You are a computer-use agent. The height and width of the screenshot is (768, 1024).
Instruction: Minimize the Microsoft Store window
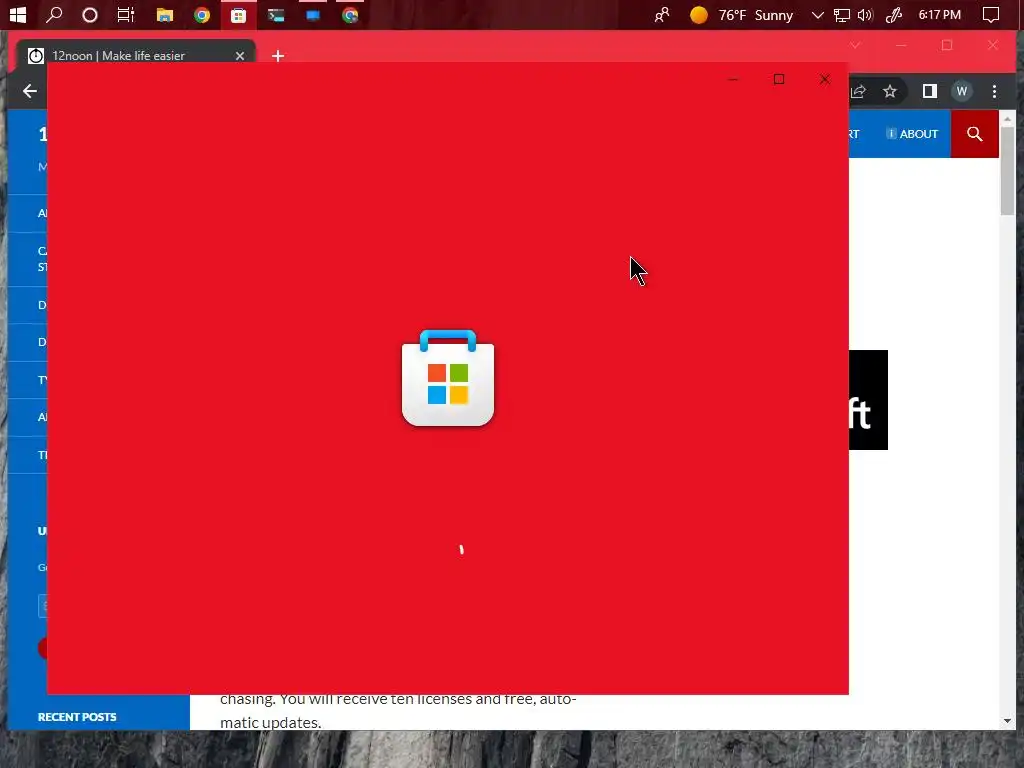pos(733,80)
